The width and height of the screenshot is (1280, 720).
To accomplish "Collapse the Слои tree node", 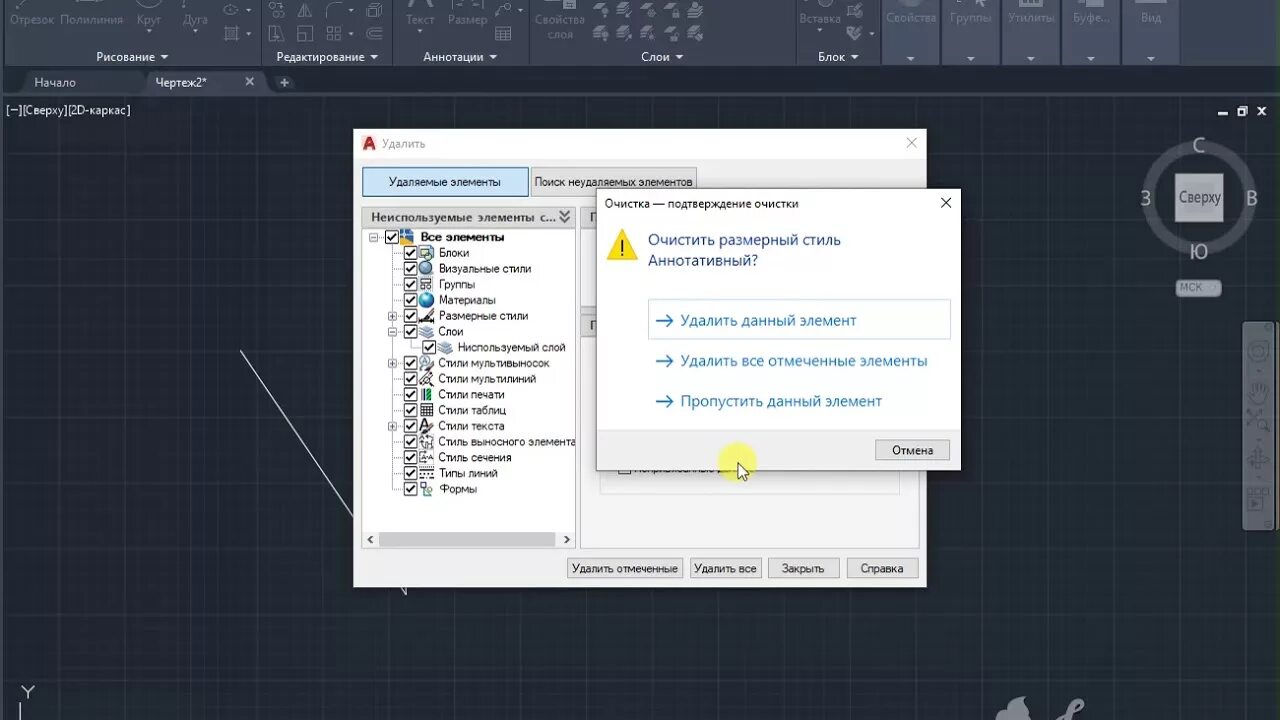I will pos(393,331).
